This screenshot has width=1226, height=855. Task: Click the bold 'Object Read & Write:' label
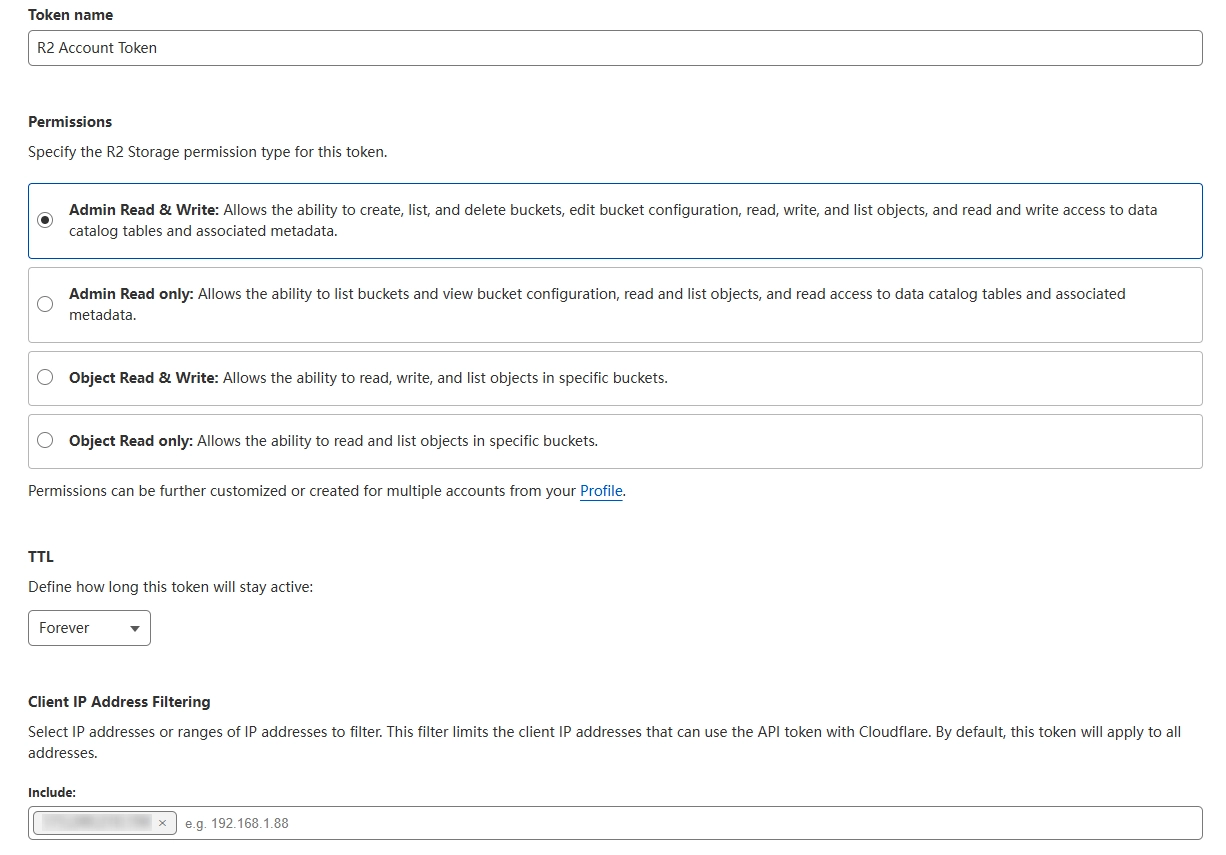click(x=143, y=378)
